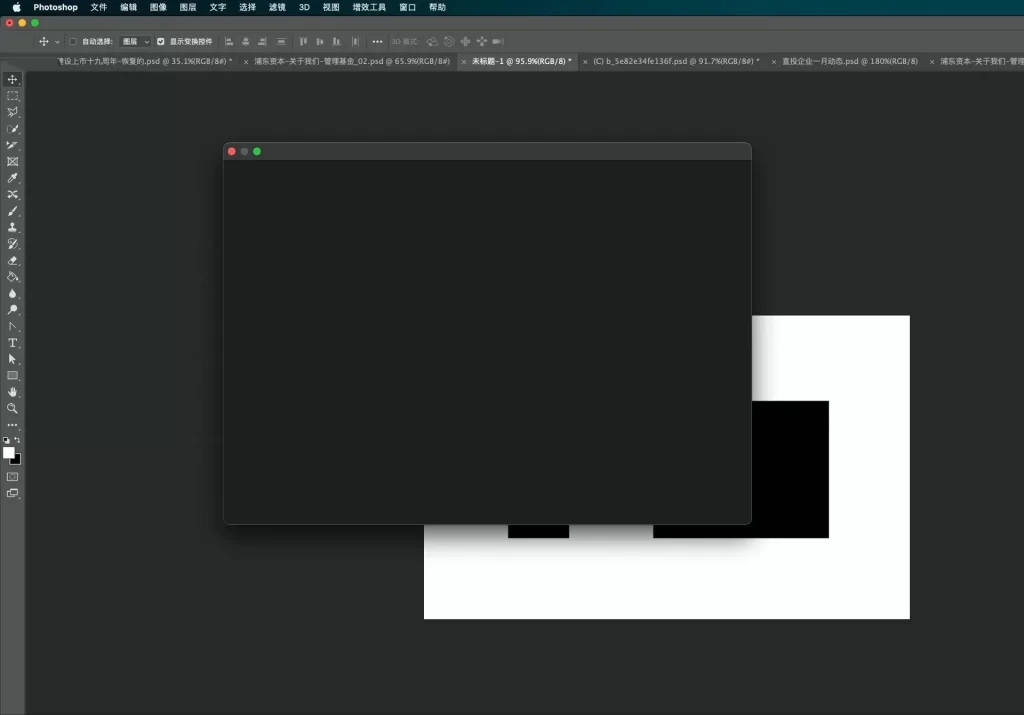Screen dimensions: 1024x715
Task: Select the Clone Stamp tool
Action: 12,227
